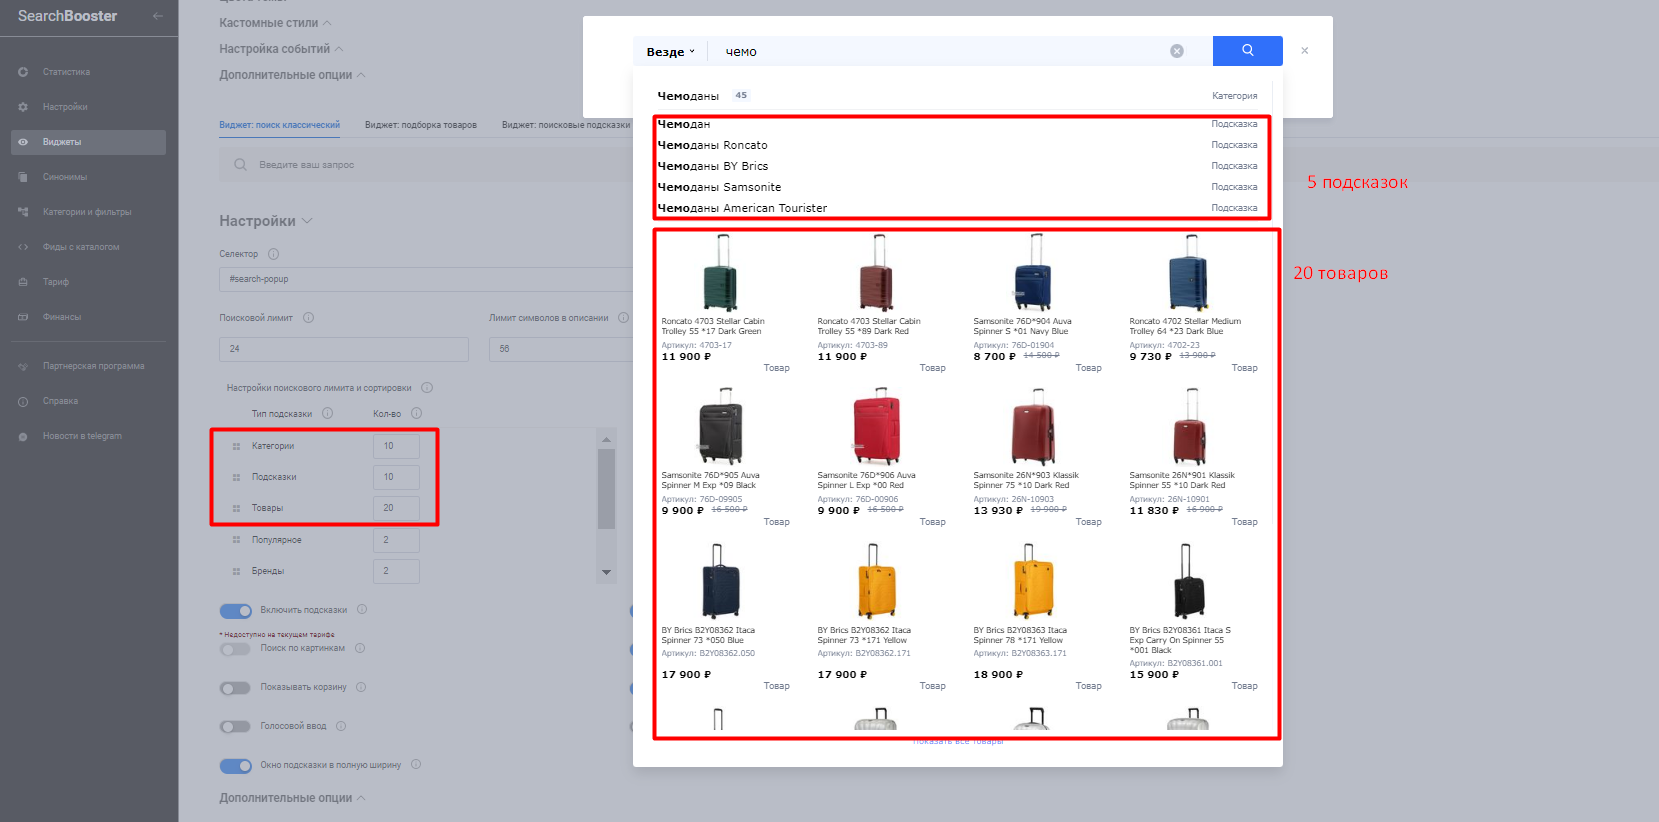Collapse the SearchBooster sidebar with the arrow
The width and height of the screenshot is (1659, 822).
click(157, 16)
